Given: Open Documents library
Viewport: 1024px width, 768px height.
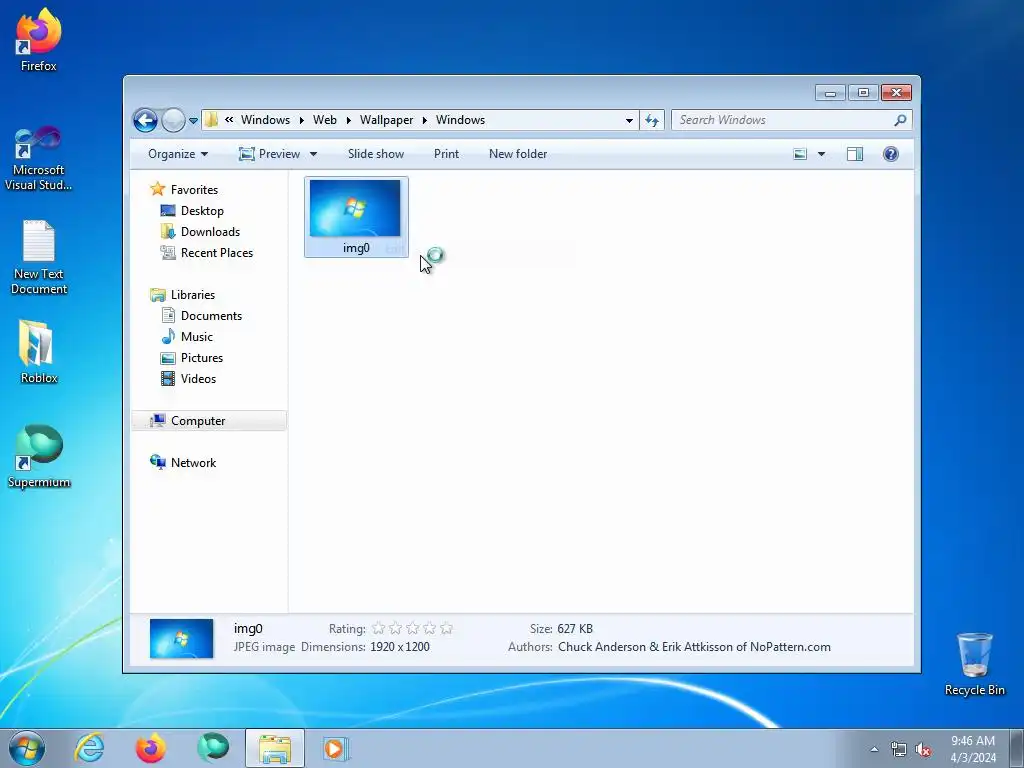Looking at the screenshot, I should click(x=211, y=315).
